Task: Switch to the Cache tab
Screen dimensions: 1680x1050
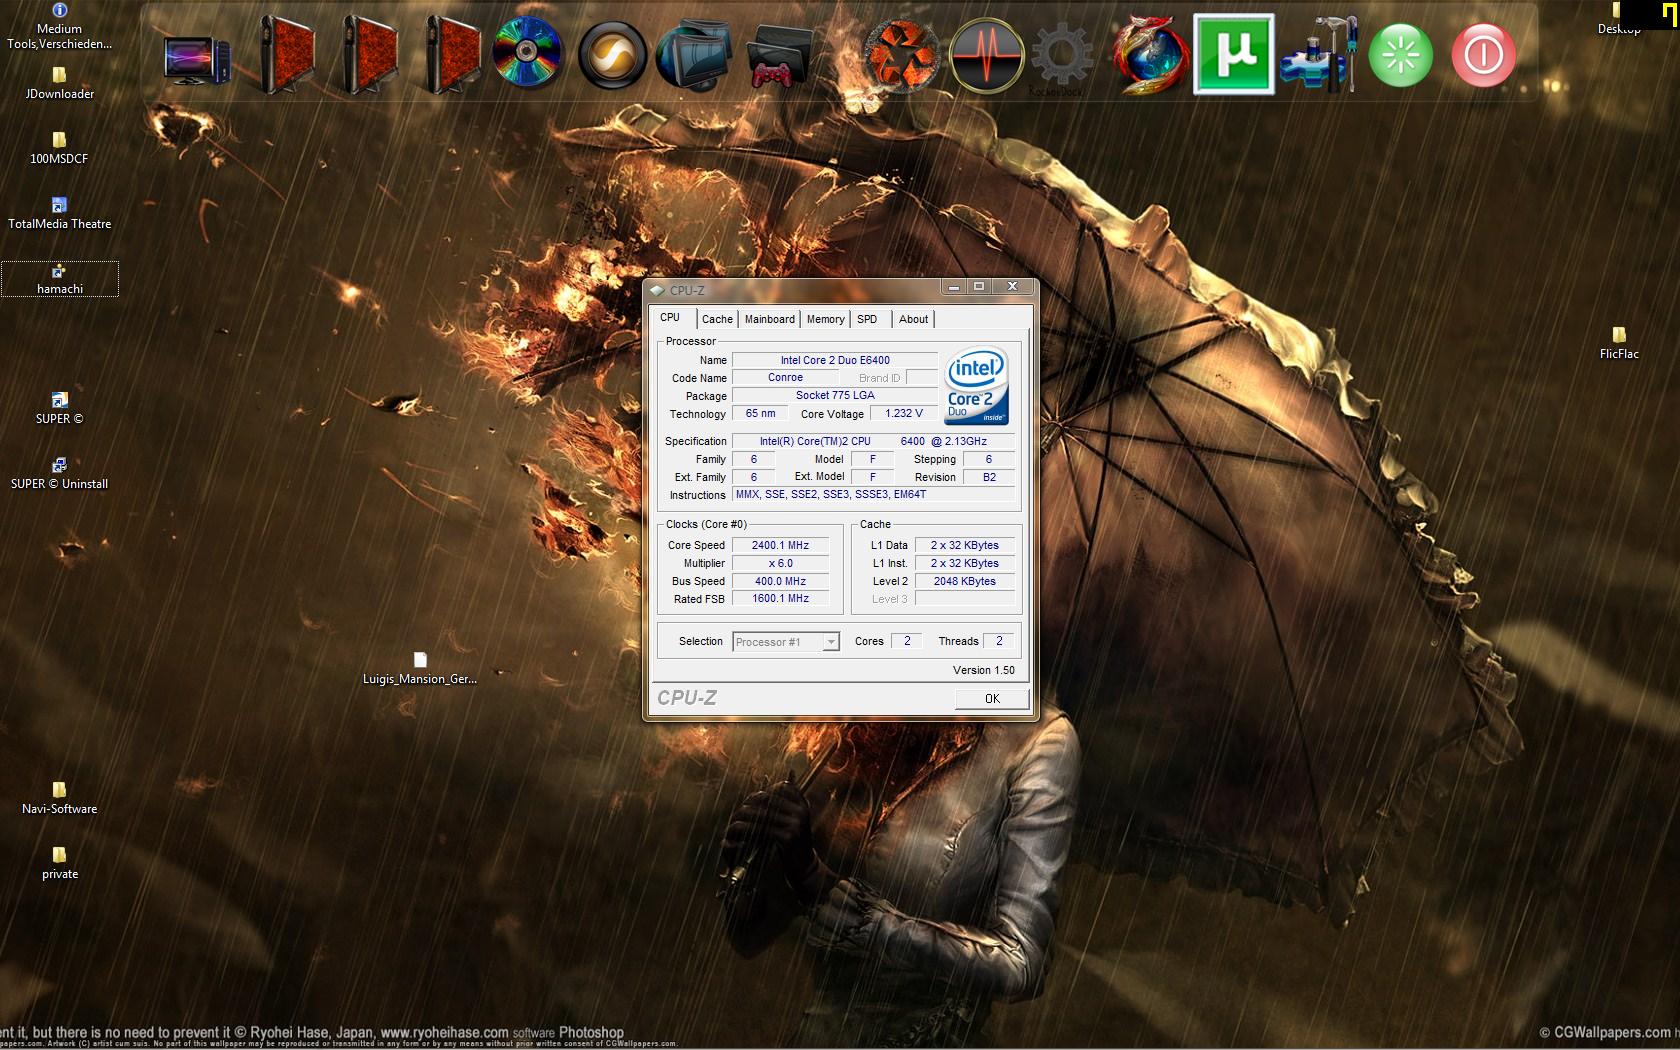Action: click(x=717, y=319)
